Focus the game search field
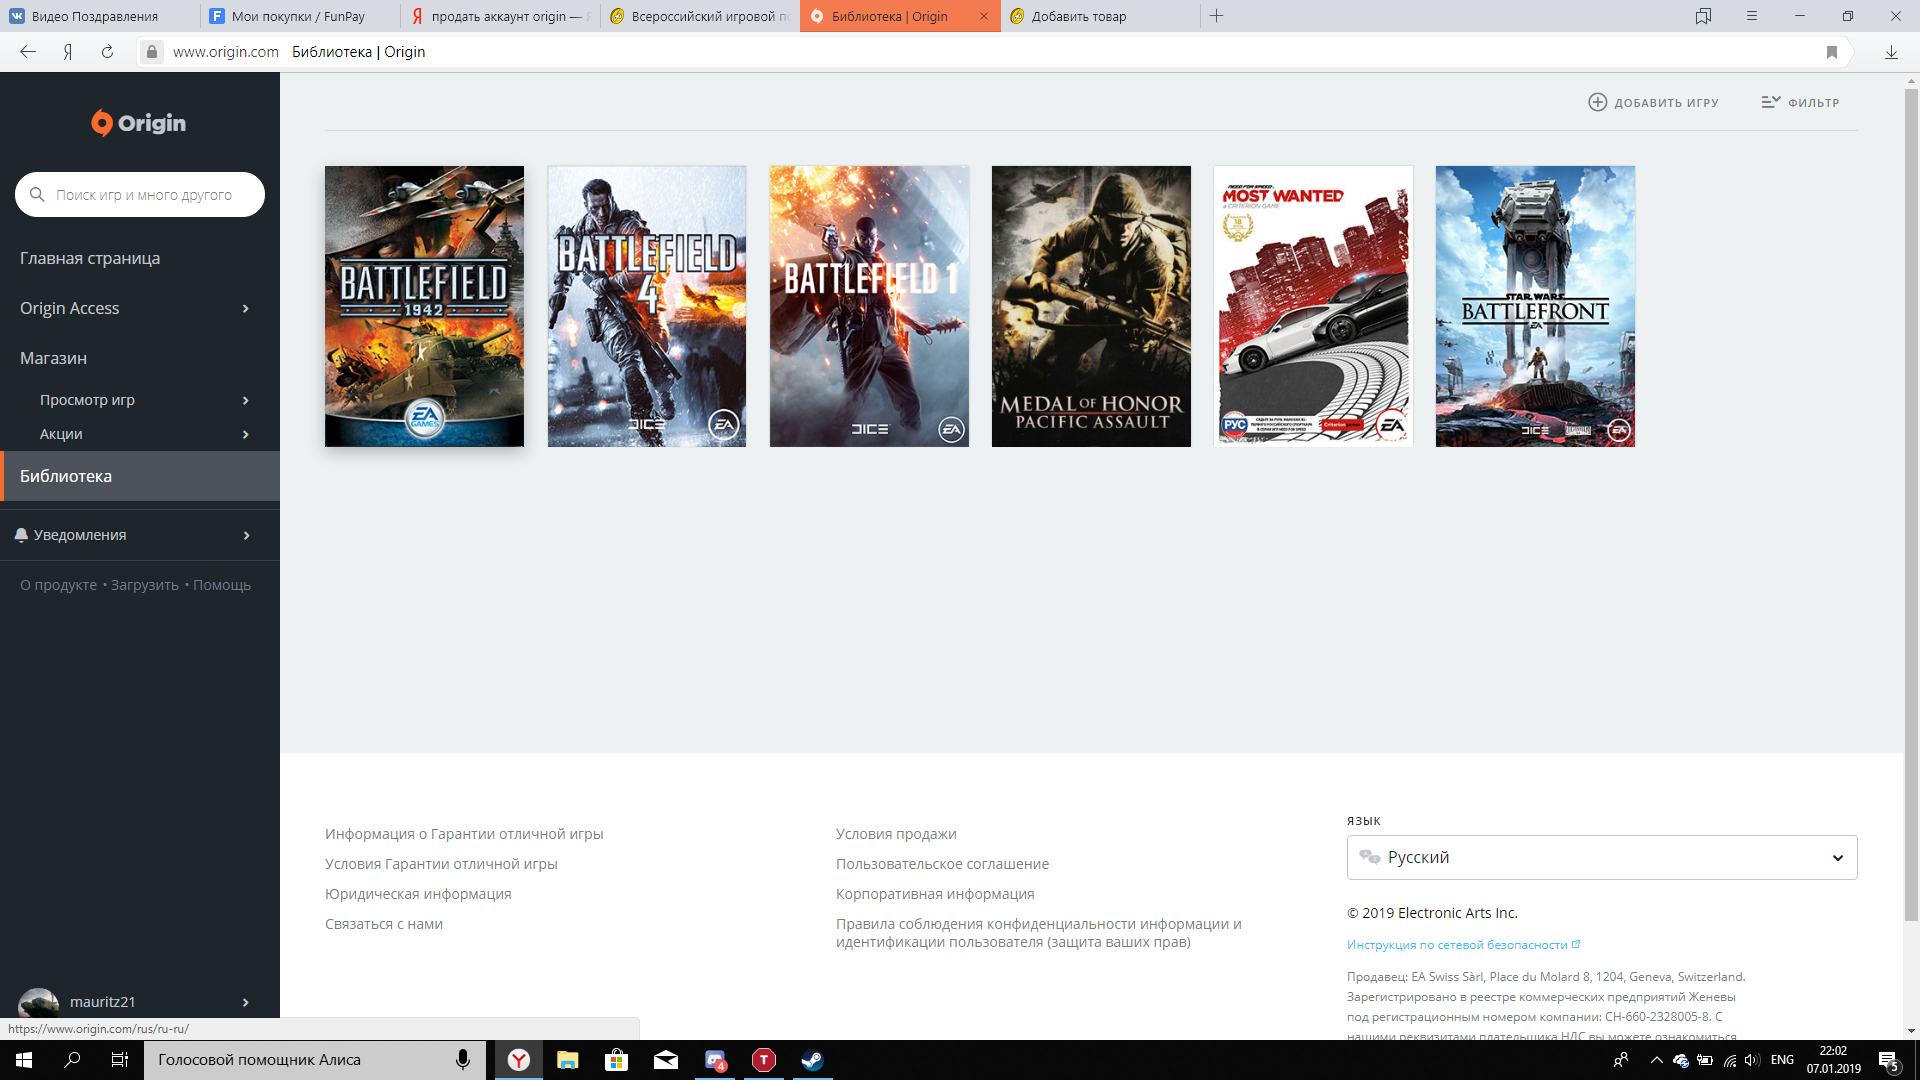The width and height of the screenshot is (1920, 1080). 140,194
